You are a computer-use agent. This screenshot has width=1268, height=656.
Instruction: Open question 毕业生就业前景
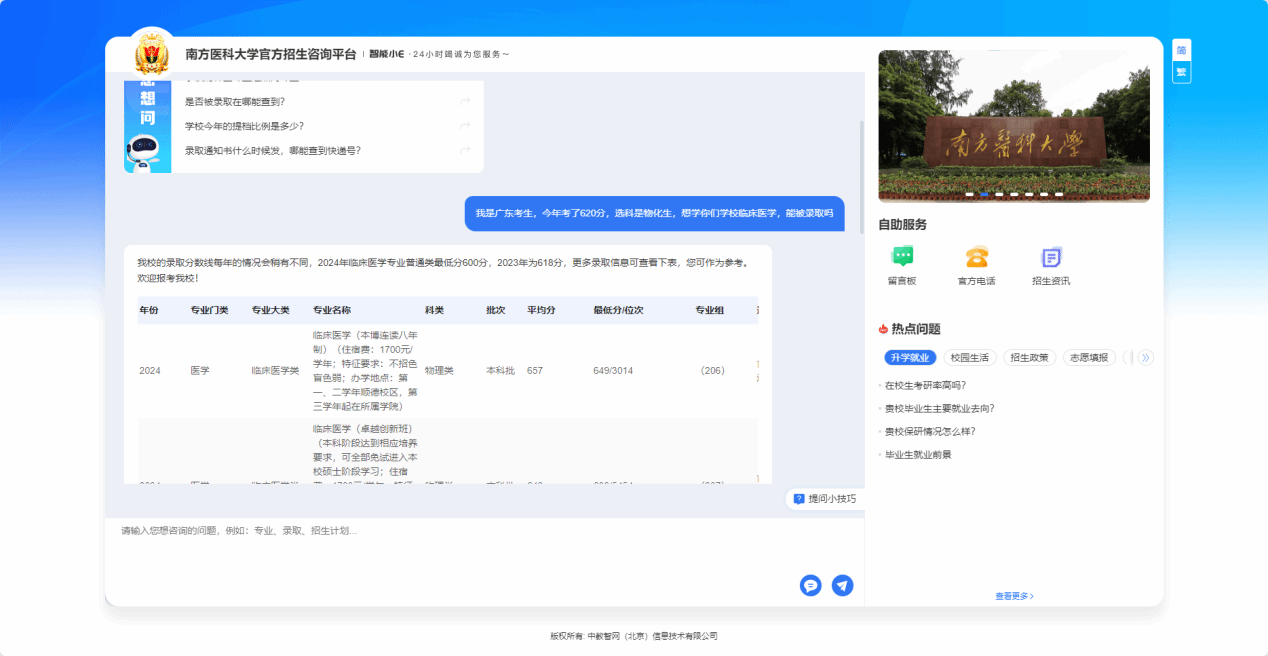[917, 454]
